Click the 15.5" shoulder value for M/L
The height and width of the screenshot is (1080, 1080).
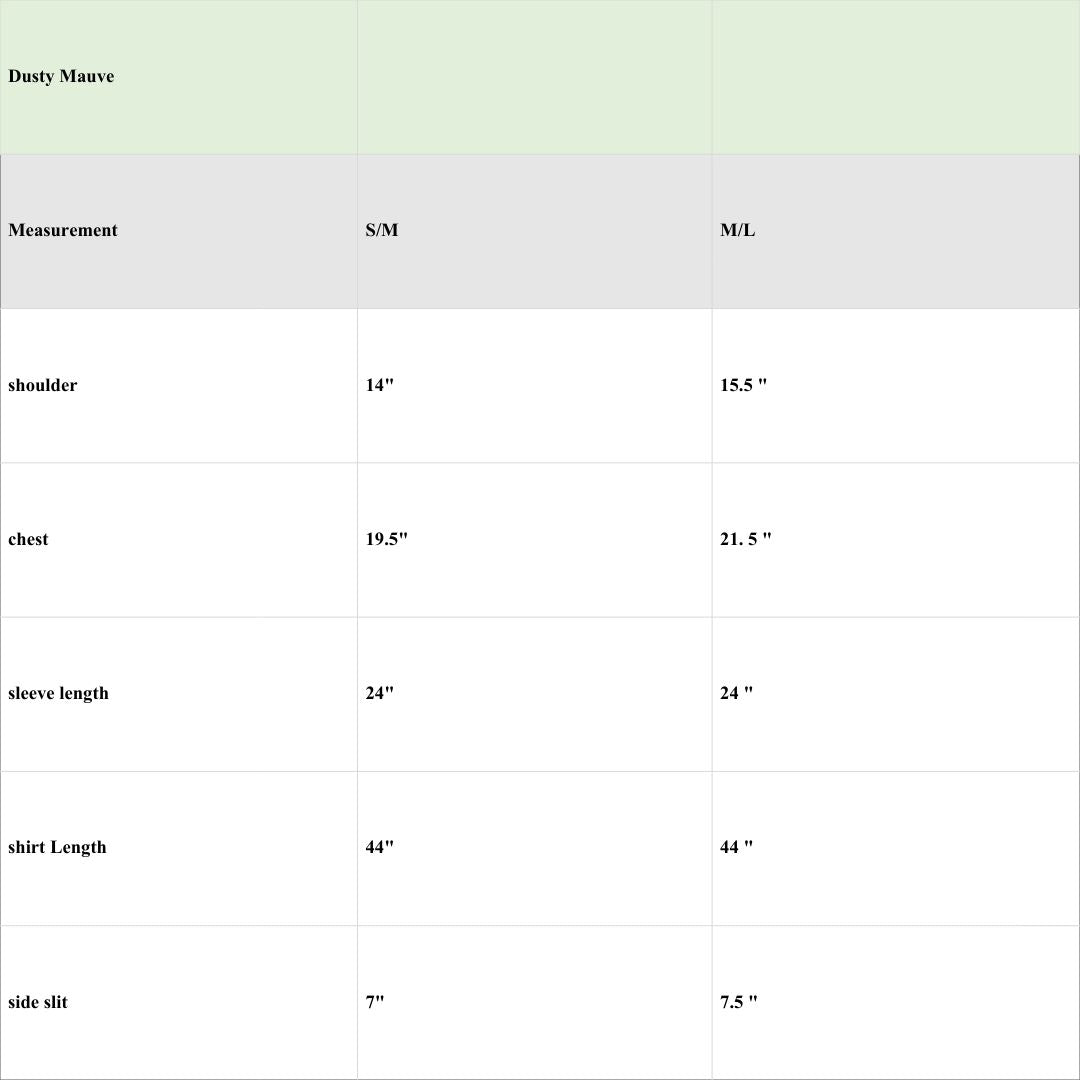click(x=744, y=386)
